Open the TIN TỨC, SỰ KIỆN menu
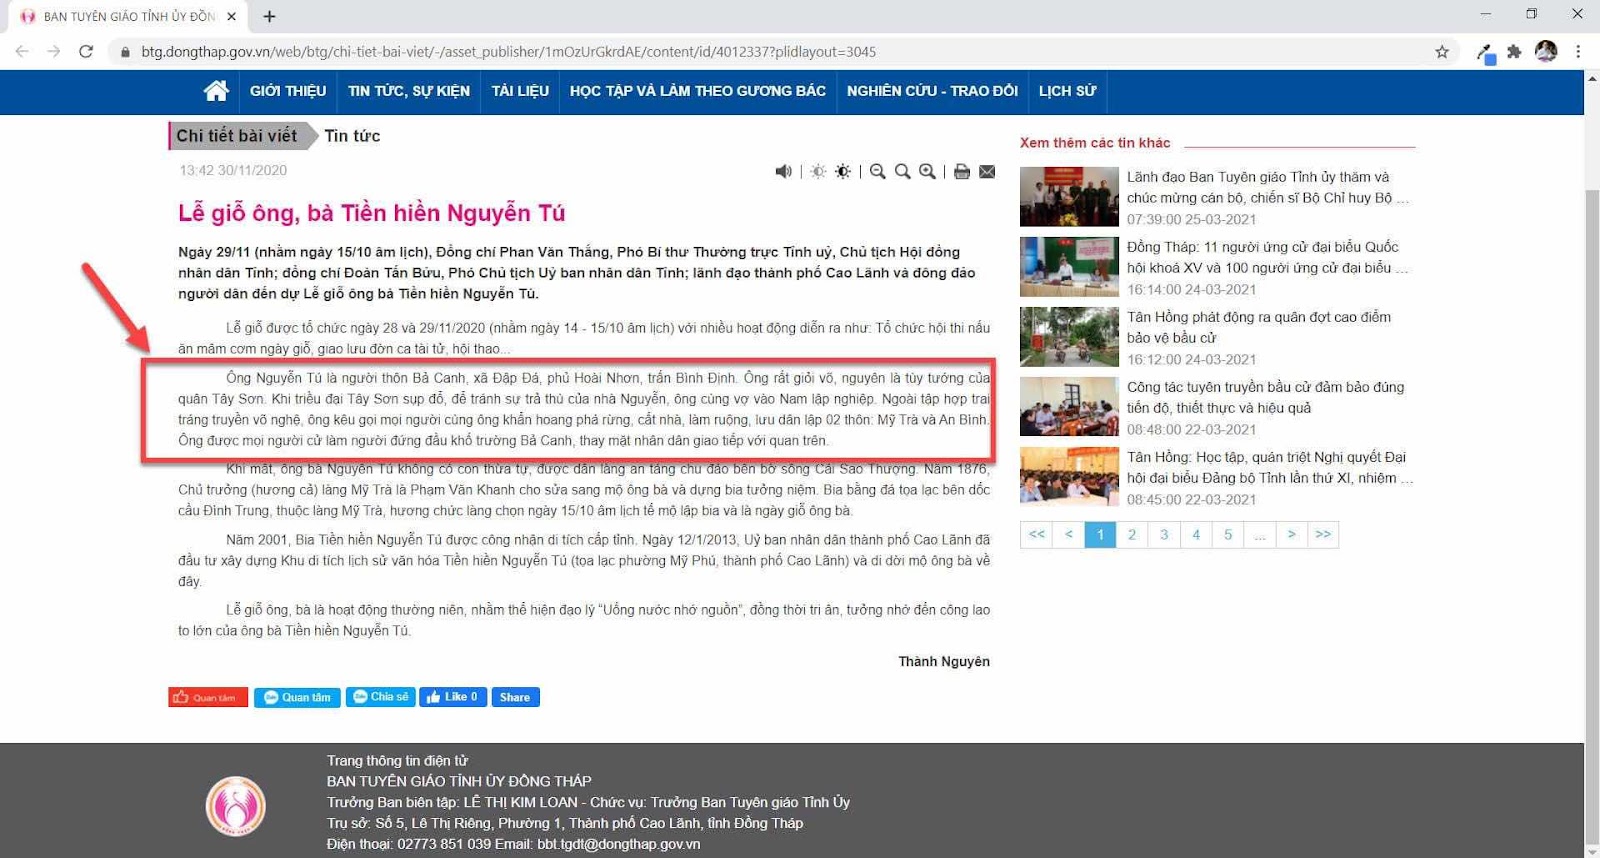The height and width of the screenshot is (858, 1600). (x=409, y=91)
